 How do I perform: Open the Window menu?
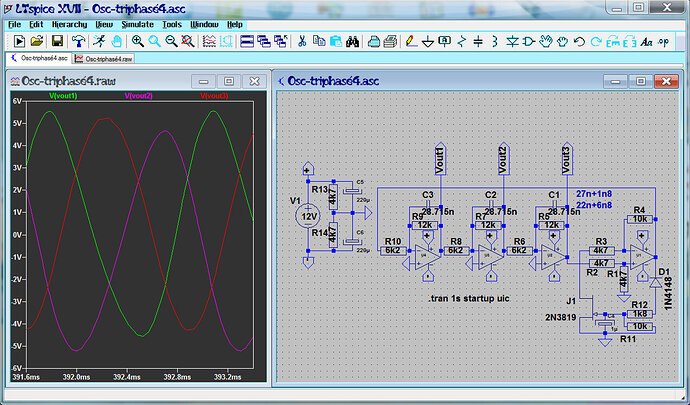tap(204, 25)
